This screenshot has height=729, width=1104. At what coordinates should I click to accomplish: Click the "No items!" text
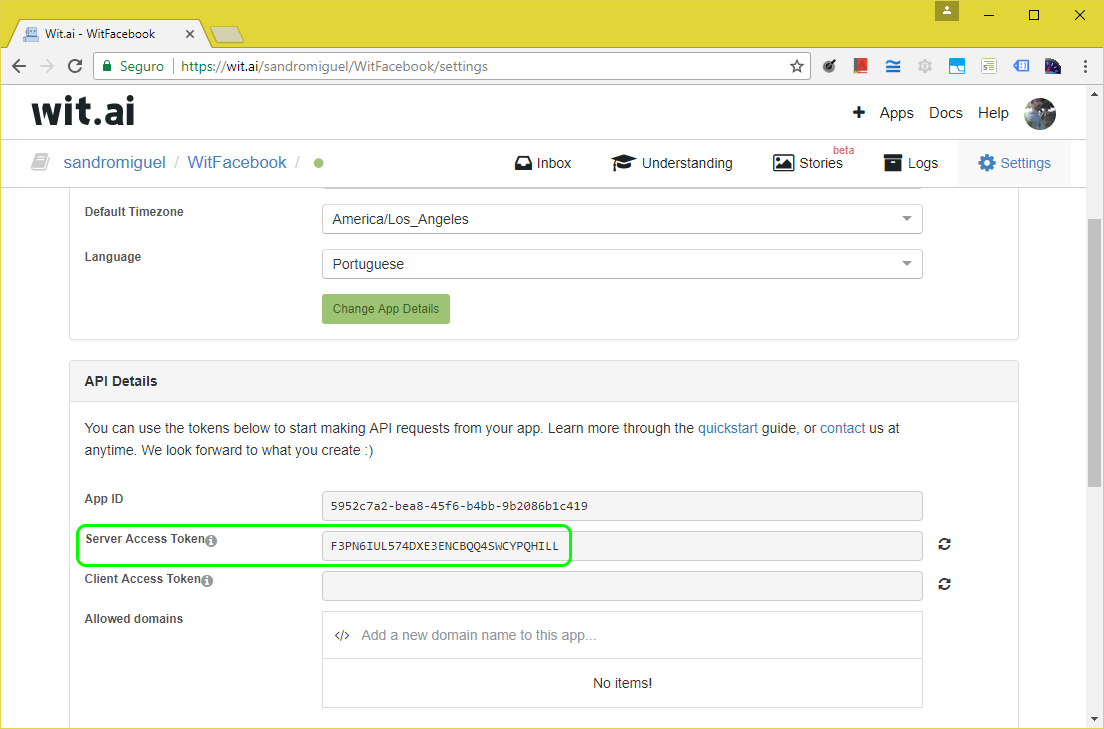[x=622, y=683]
